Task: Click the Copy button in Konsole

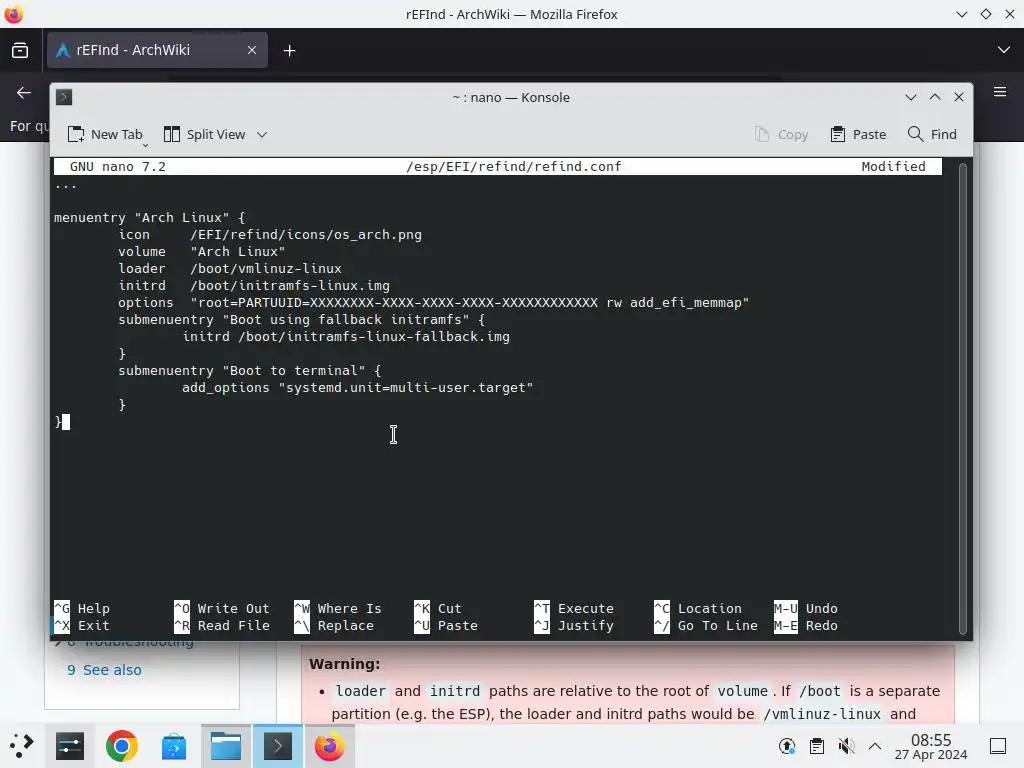Action: click(781, 135)
